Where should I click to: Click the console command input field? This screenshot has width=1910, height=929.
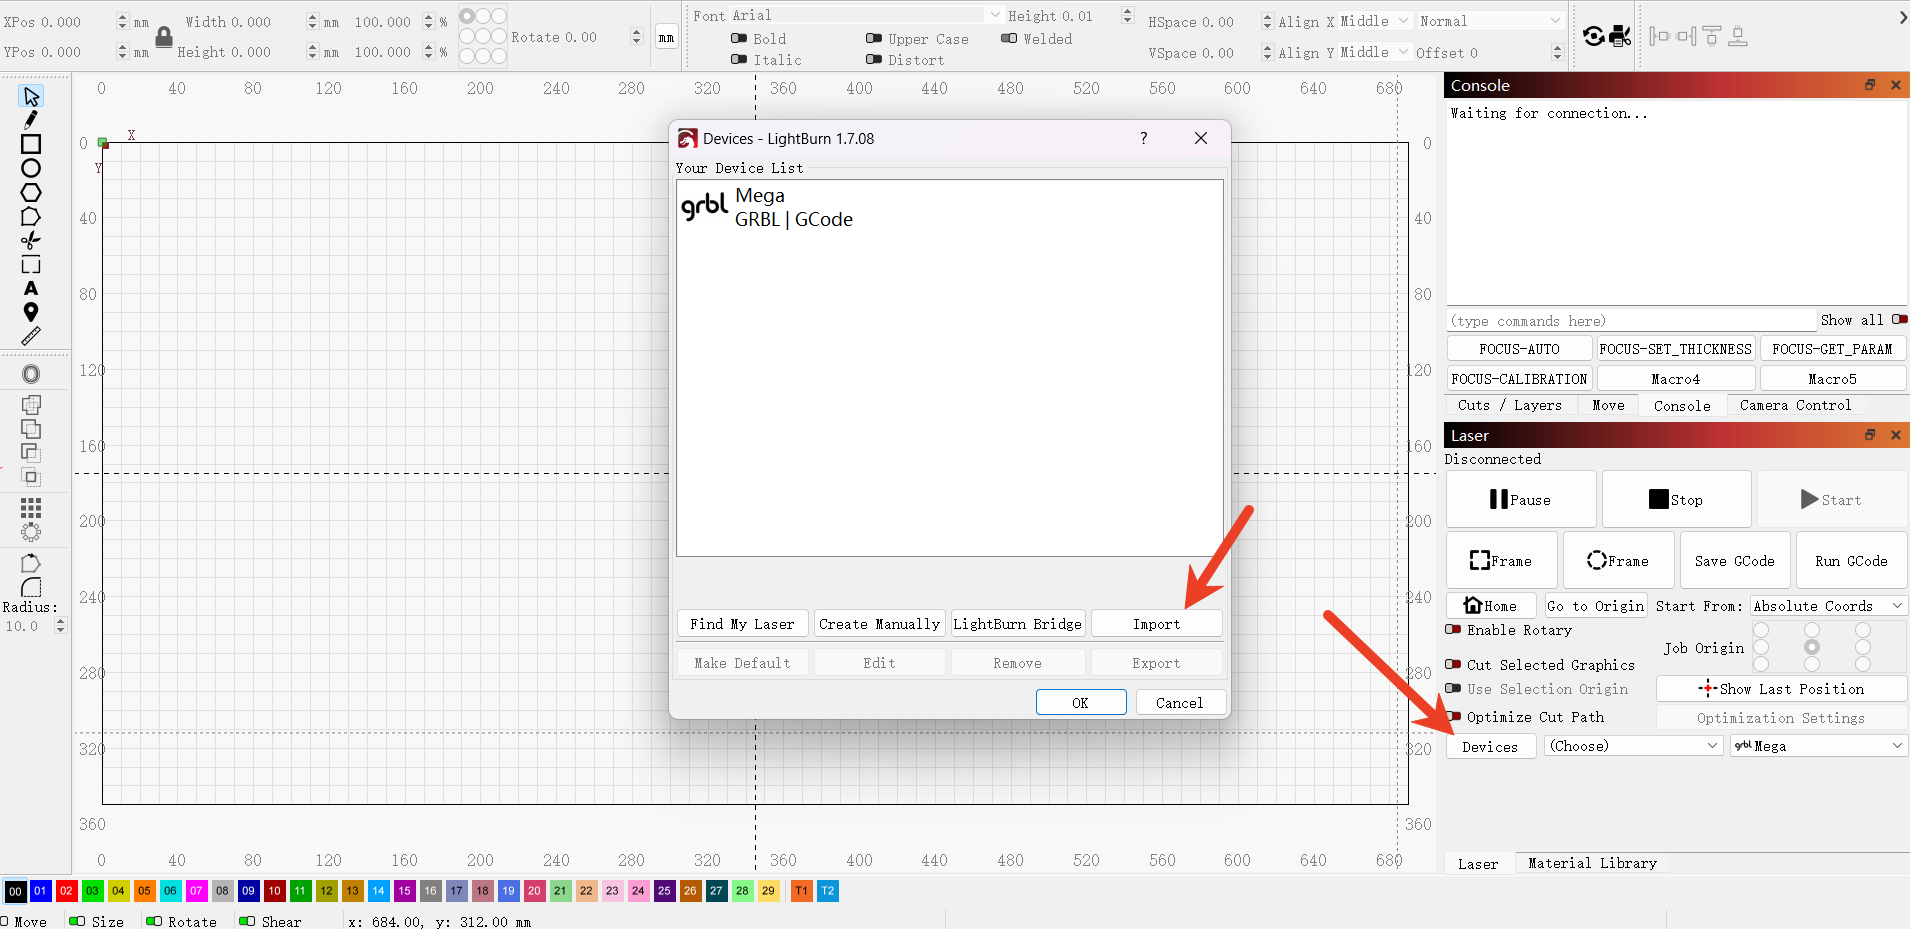click(x=1631, y=320)
